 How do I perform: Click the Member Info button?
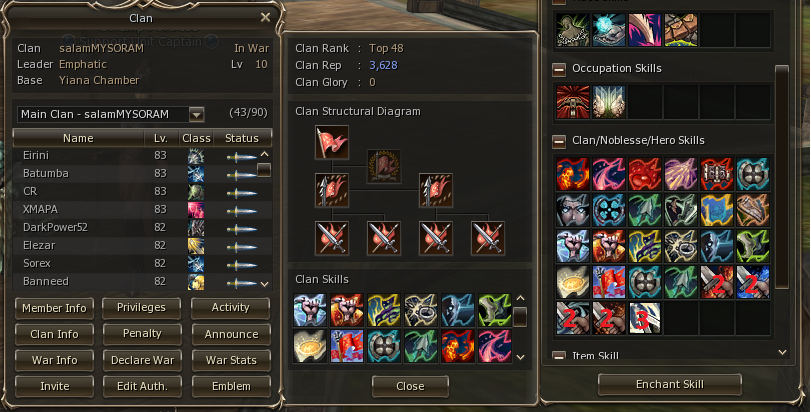click(x=54, y=308)
